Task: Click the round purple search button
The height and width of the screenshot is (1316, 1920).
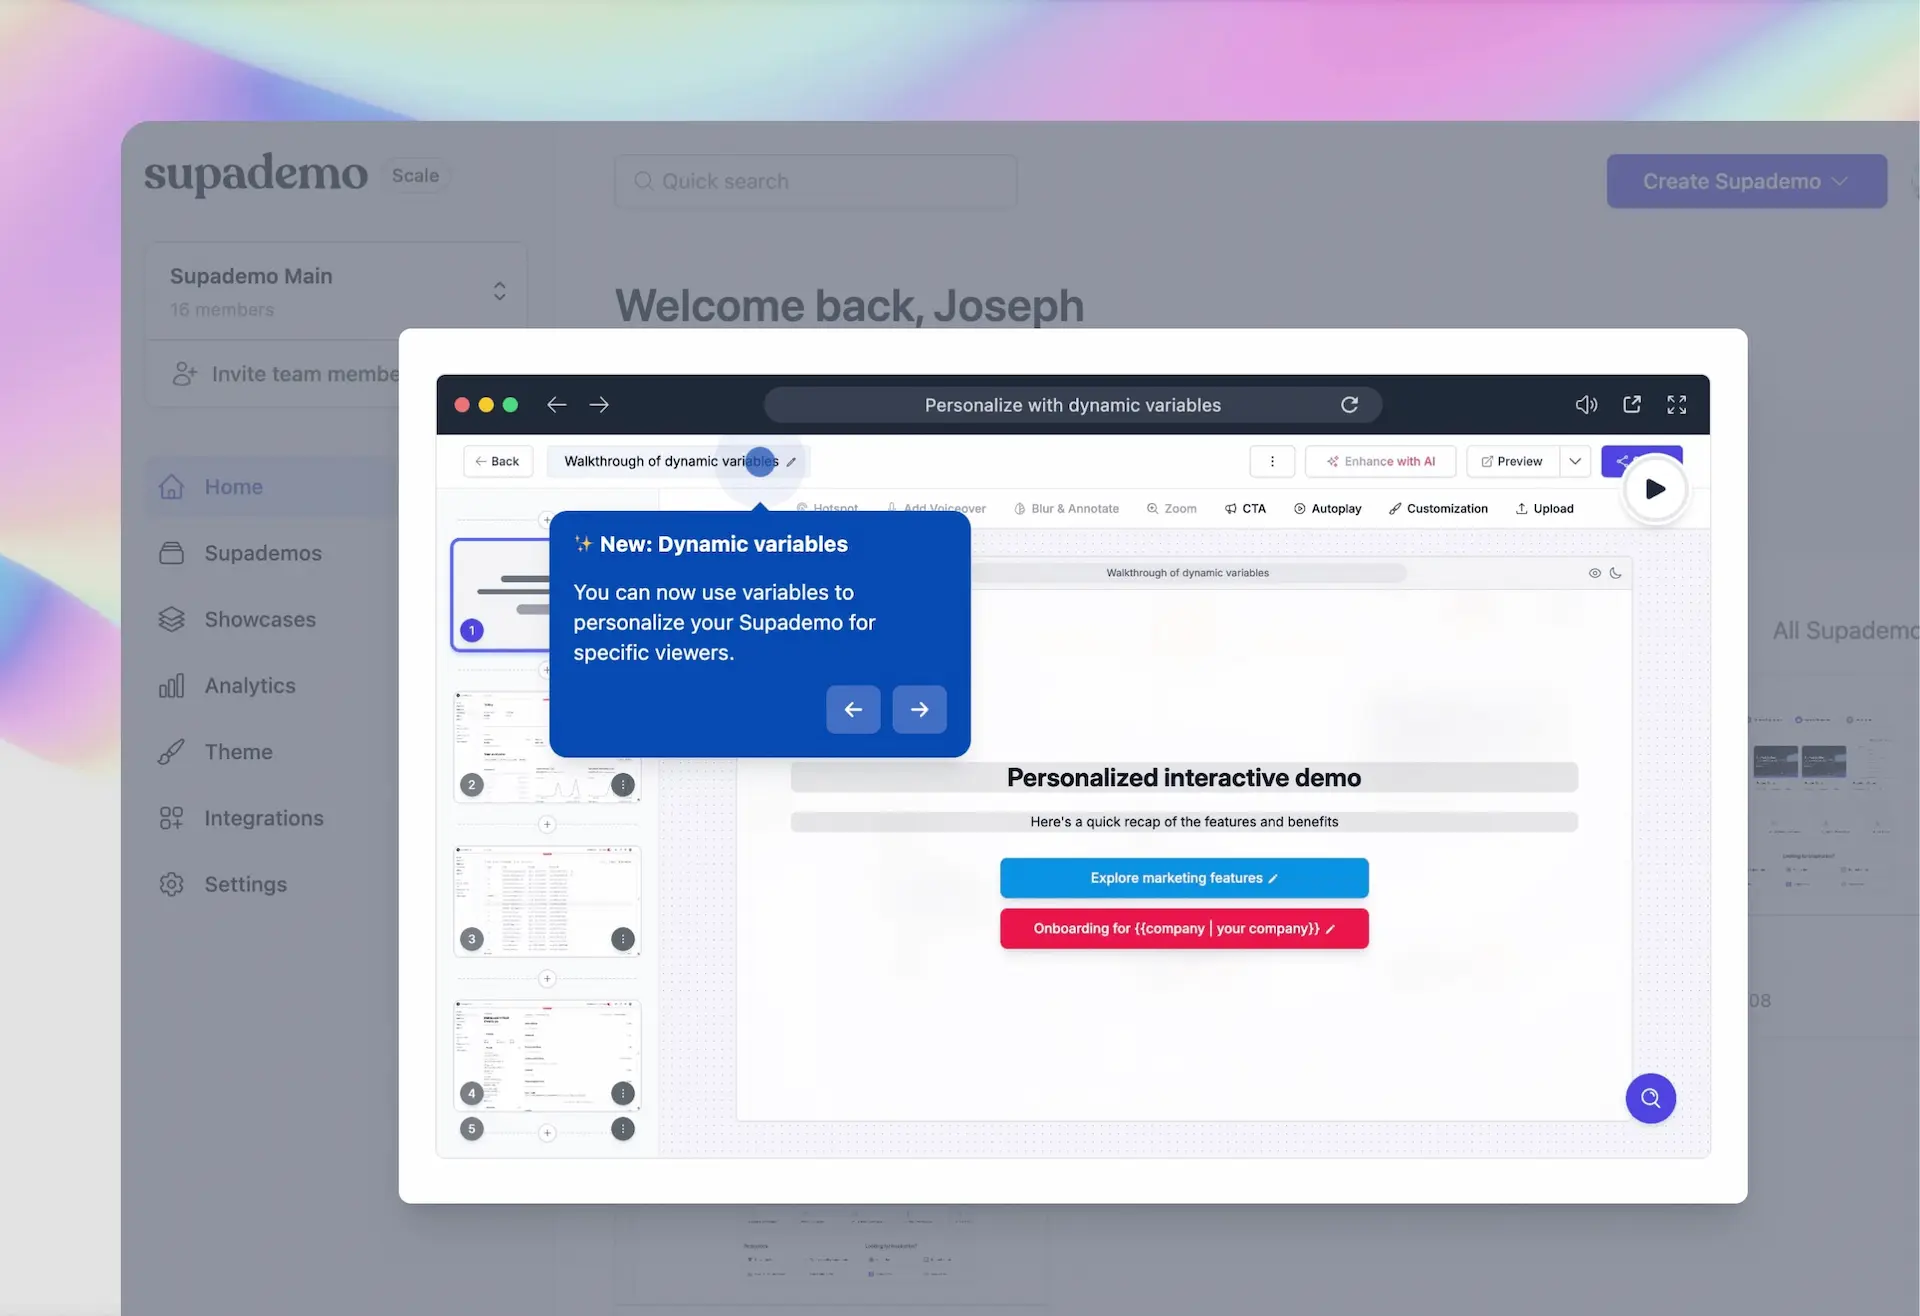Action: (1651, 1098)
